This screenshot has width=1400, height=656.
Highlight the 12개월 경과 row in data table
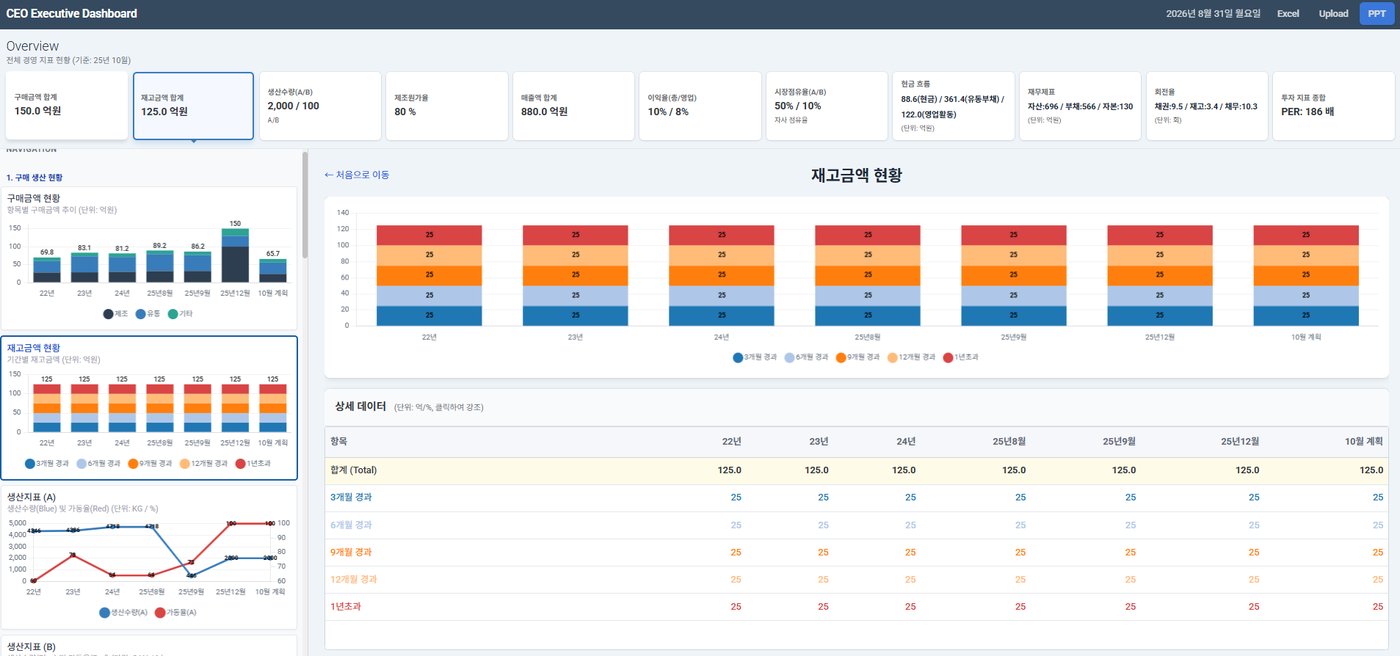coord(857,579)
